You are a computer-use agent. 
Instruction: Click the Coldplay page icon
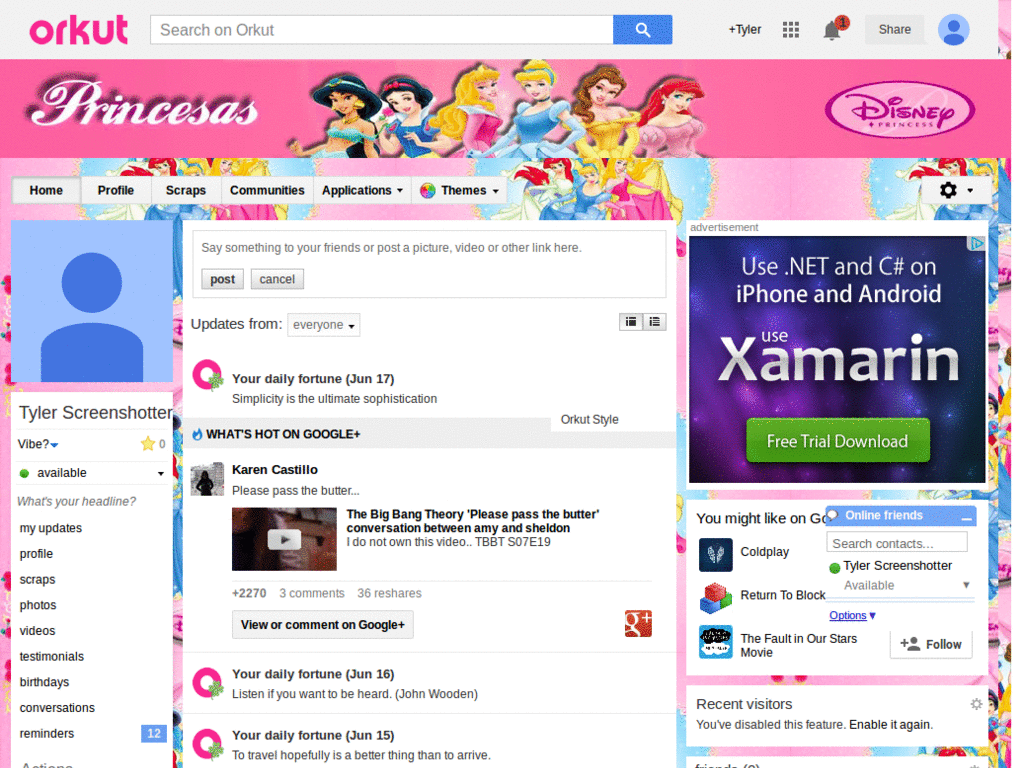[x=715, y=554]
